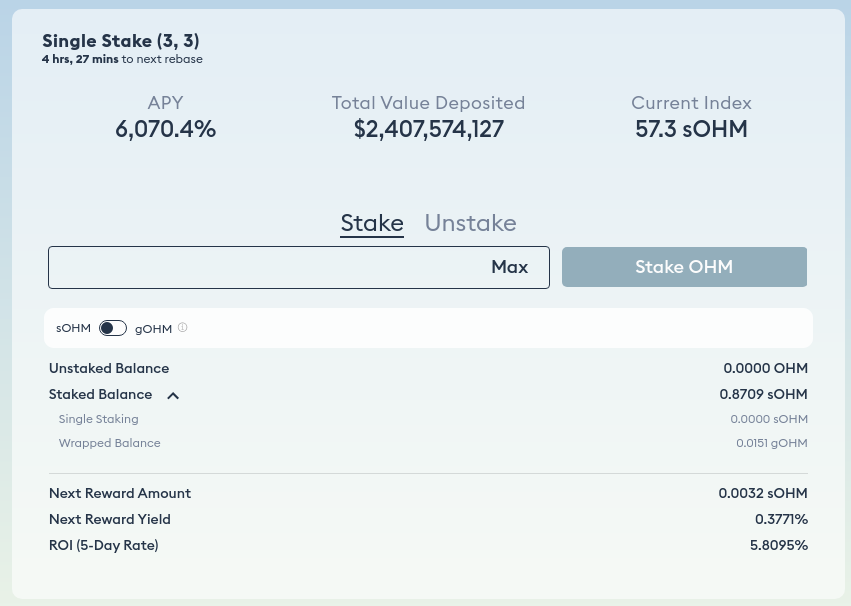Click the gOHM info icon
Image resolution: width=851 pixels, height=606 pixels.
182,327
